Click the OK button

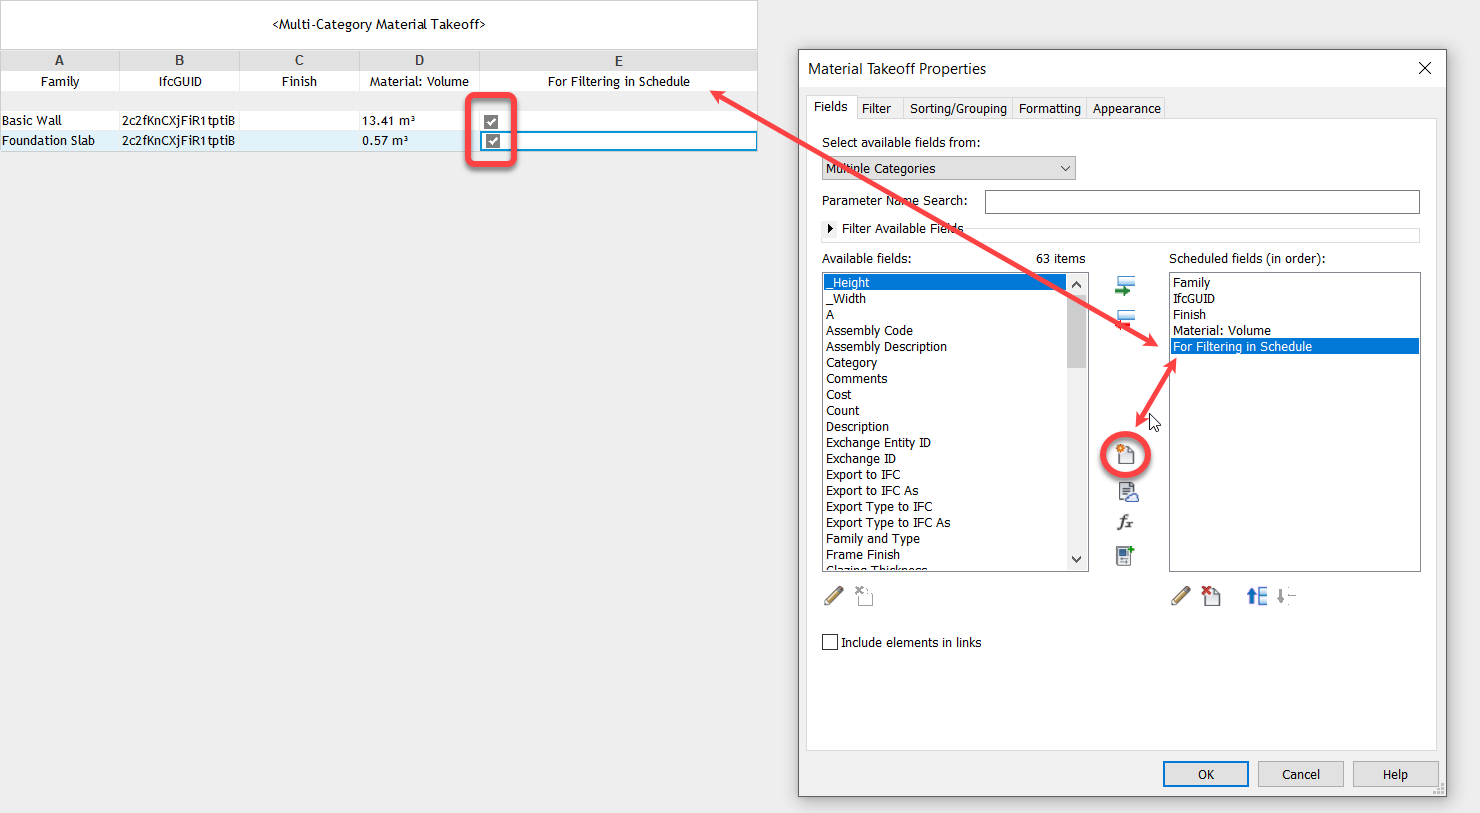point(1205,773)
